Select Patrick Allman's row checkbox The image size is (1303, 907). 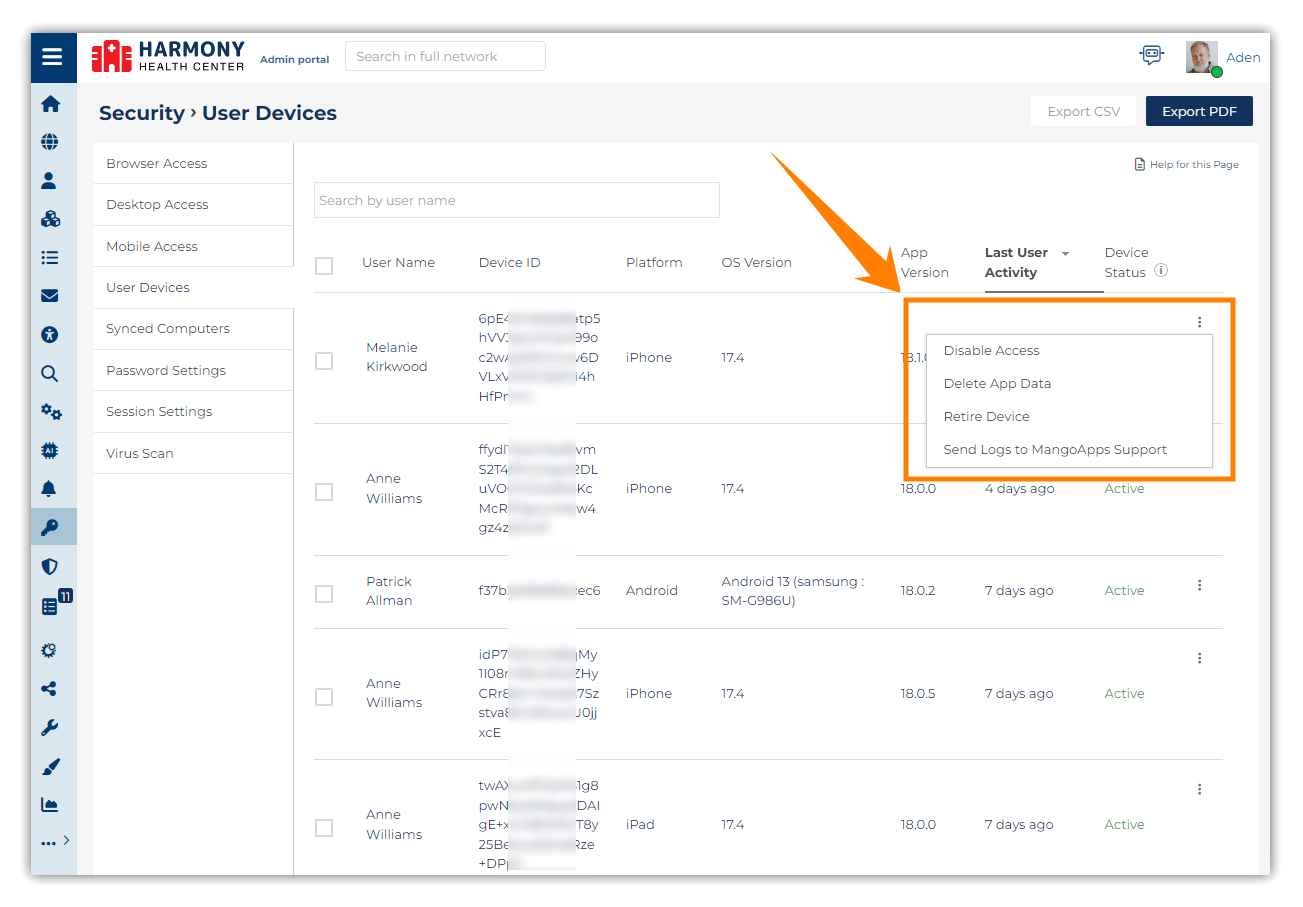[x=324, y=594]
